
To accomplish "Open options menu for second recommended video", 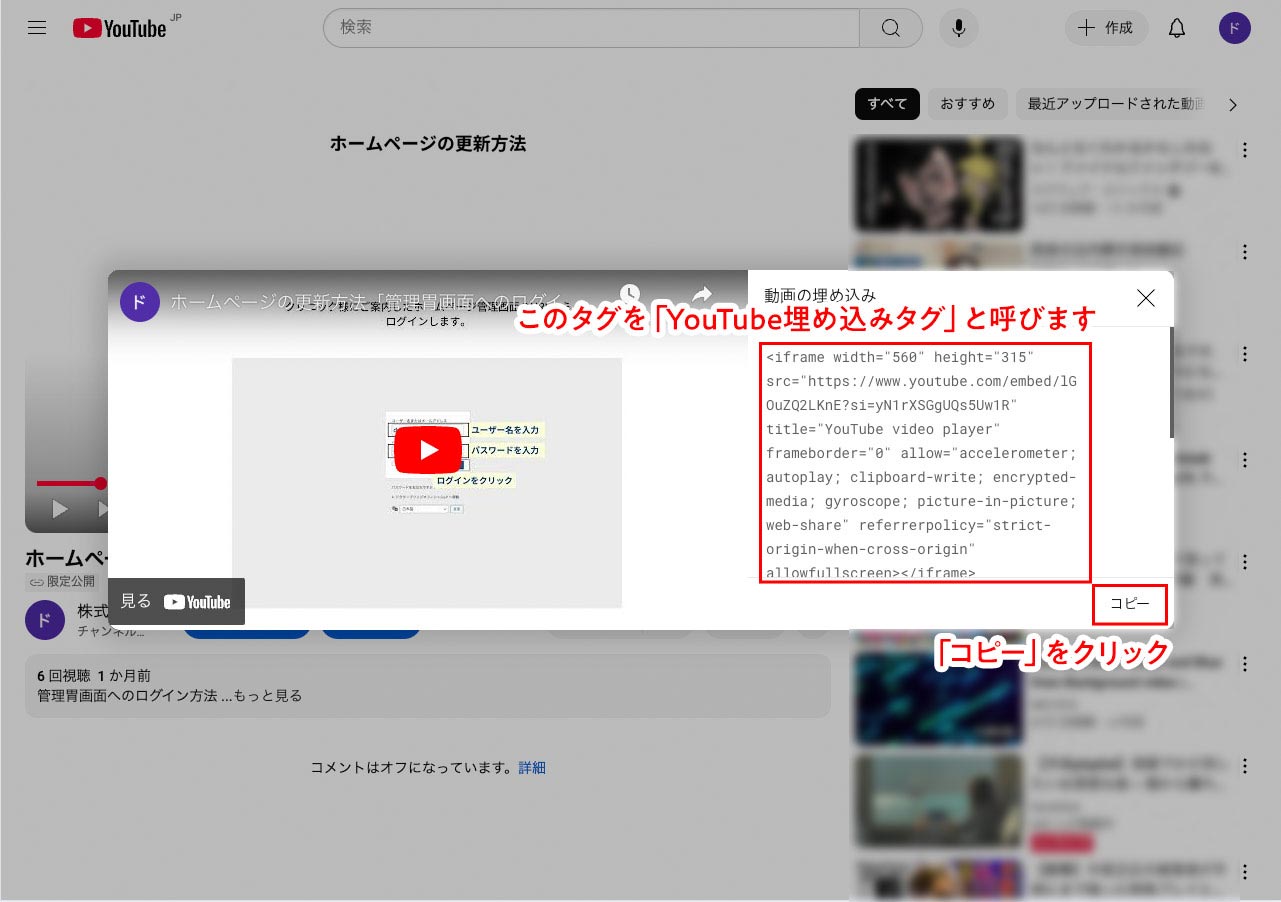I will [1245, 252].
